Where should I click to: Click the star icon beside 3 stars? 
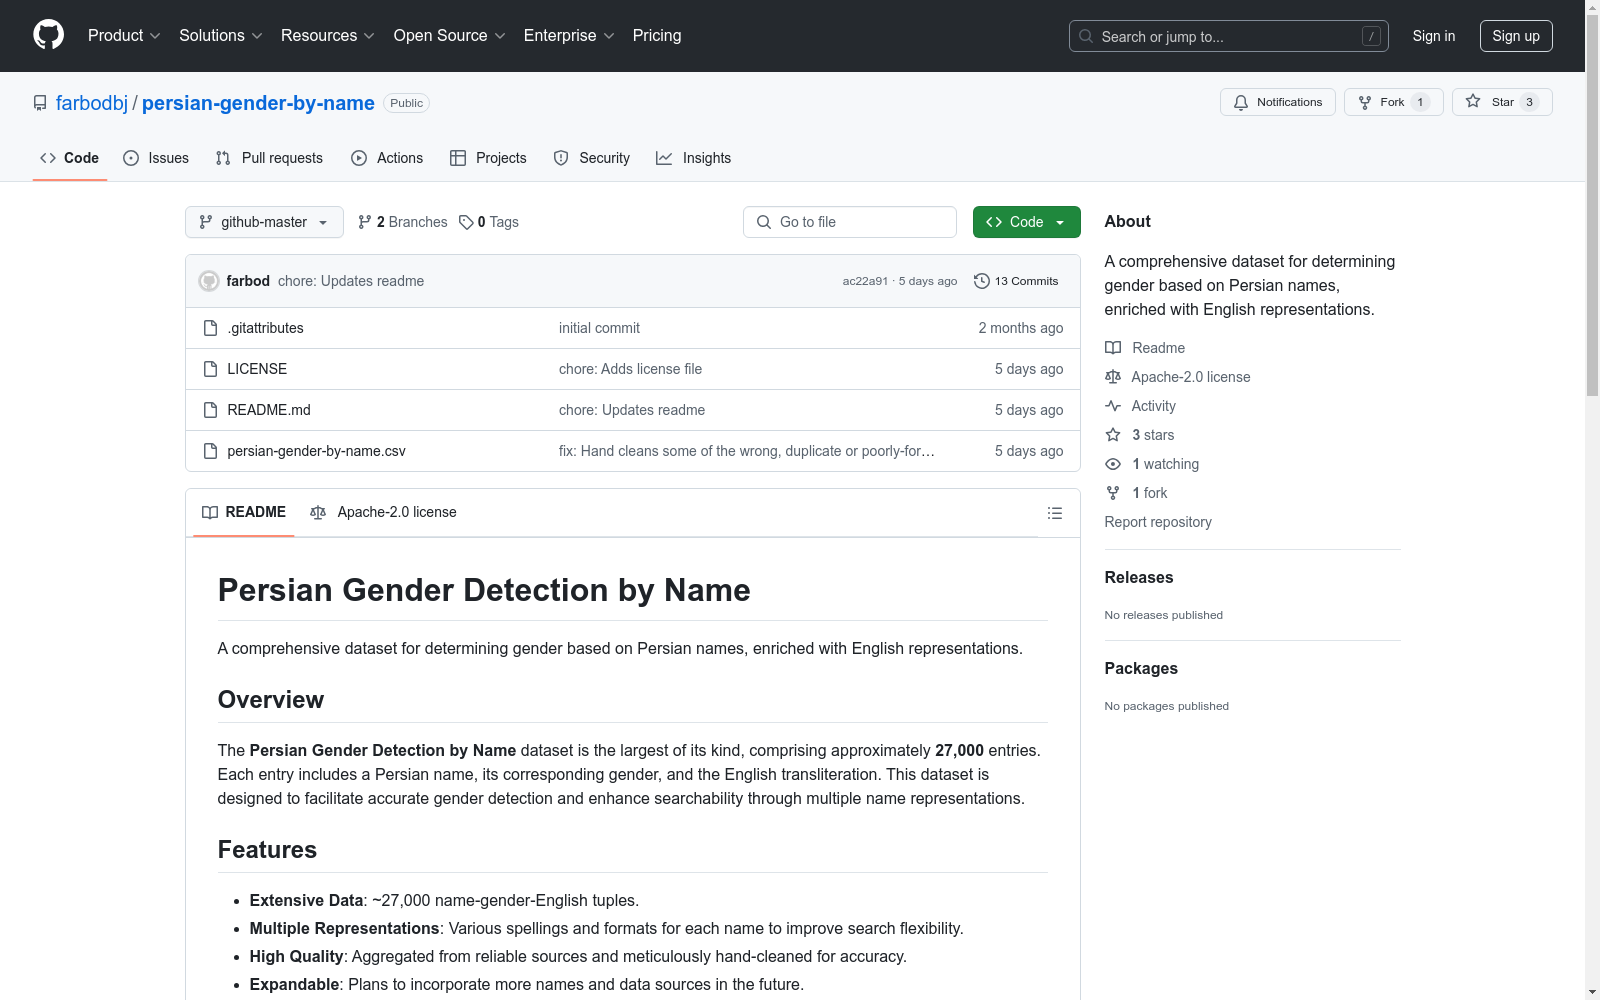[x=1113, y=435]
